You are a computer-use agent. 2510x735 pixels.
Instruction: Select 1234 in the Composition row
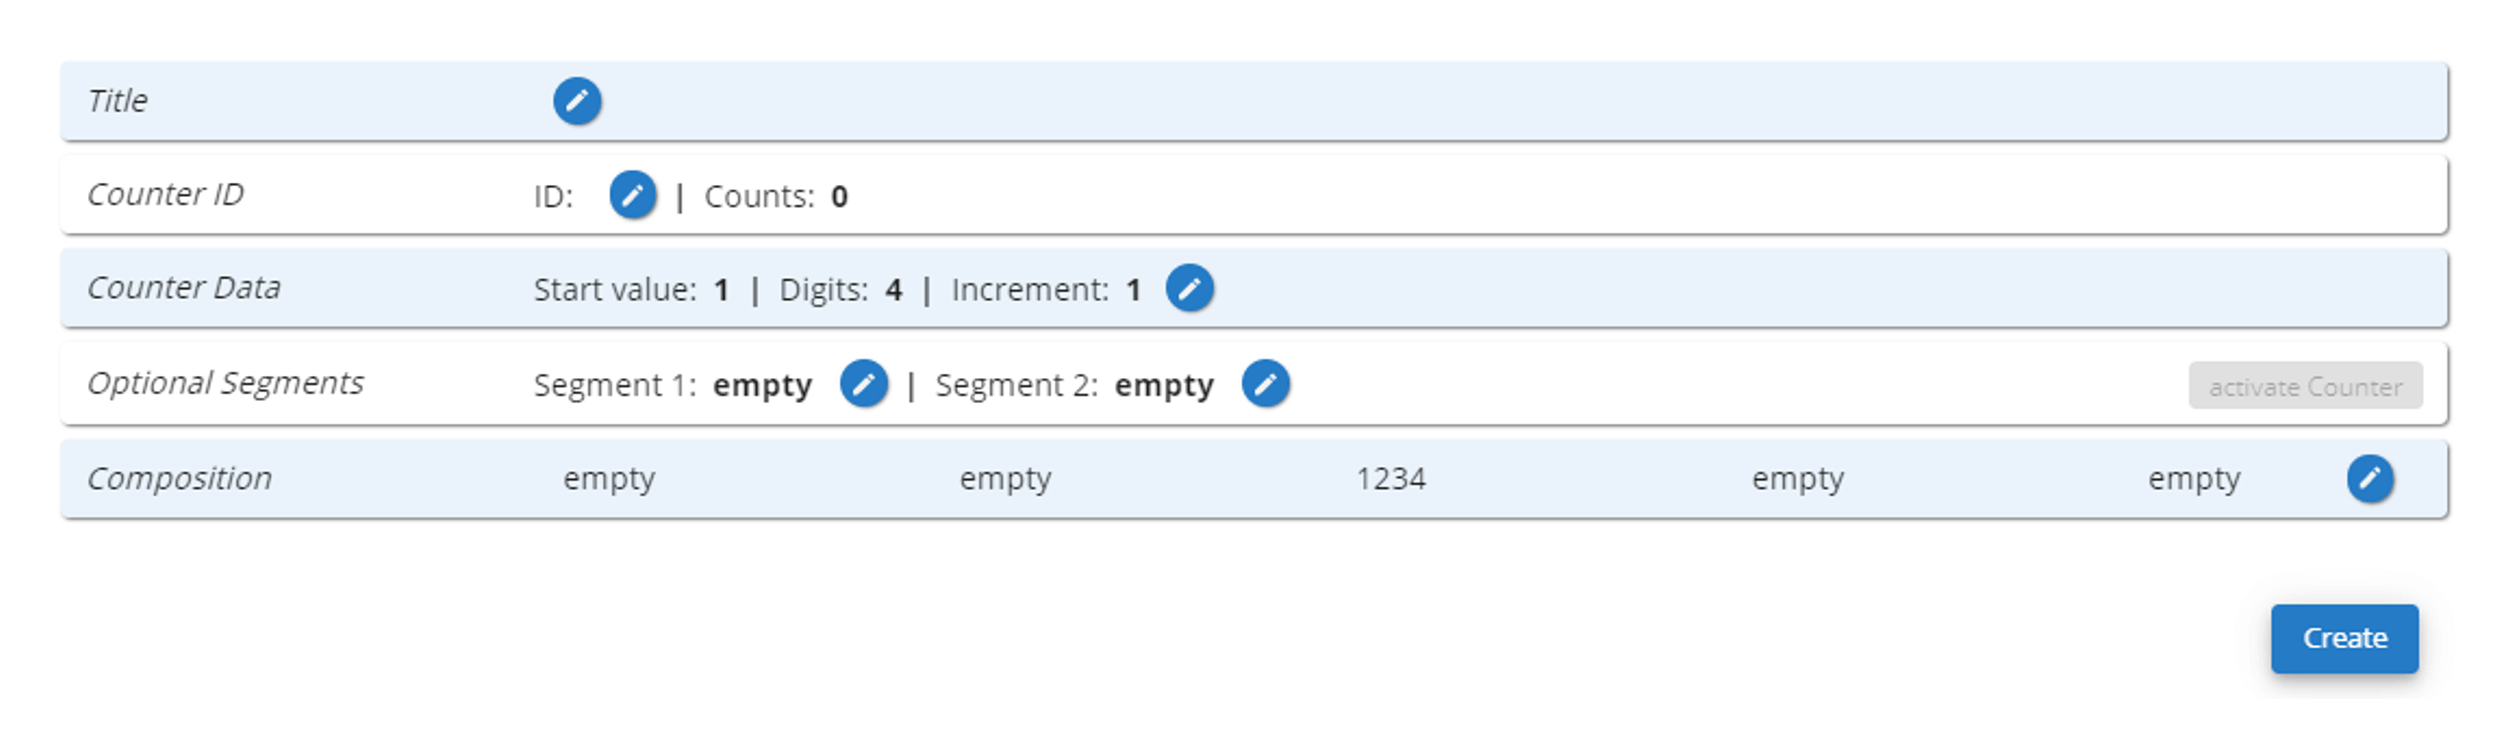pos(1391,479)
